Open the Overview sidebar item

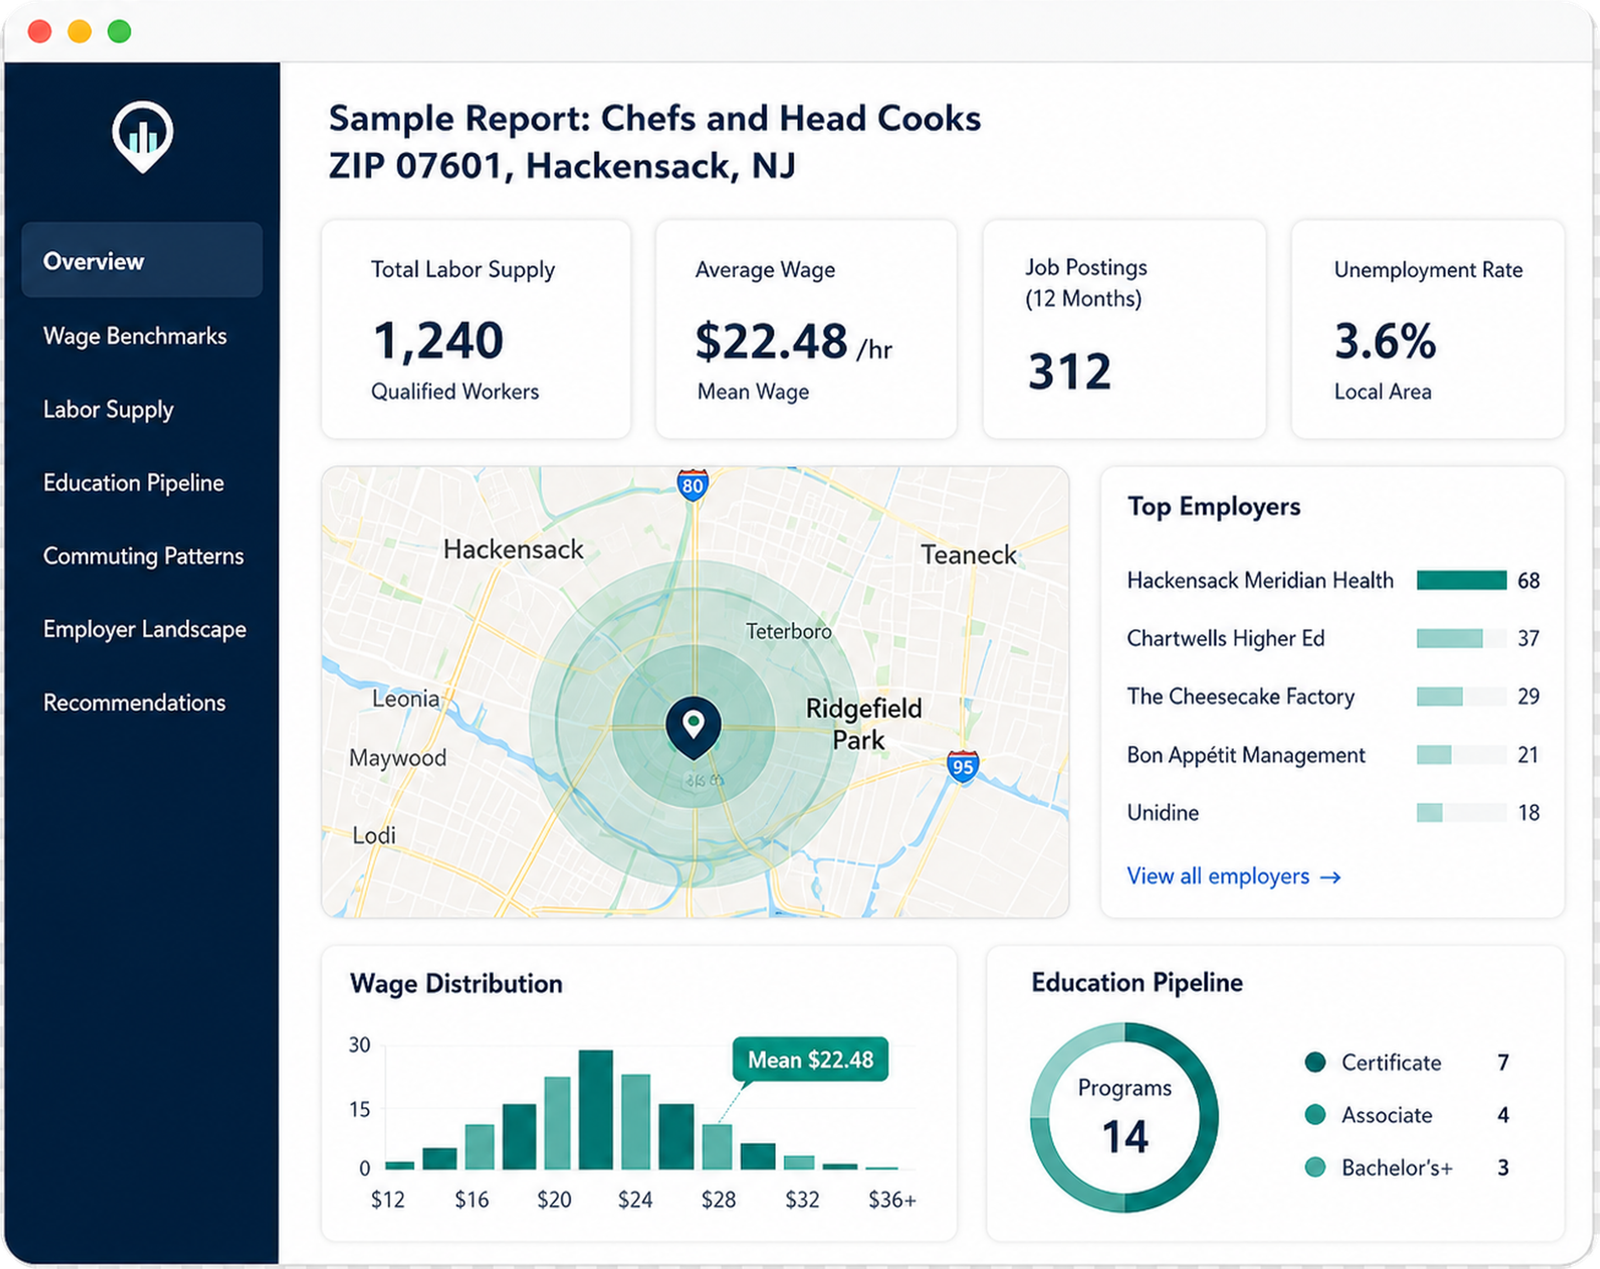[x=142, y=260]
